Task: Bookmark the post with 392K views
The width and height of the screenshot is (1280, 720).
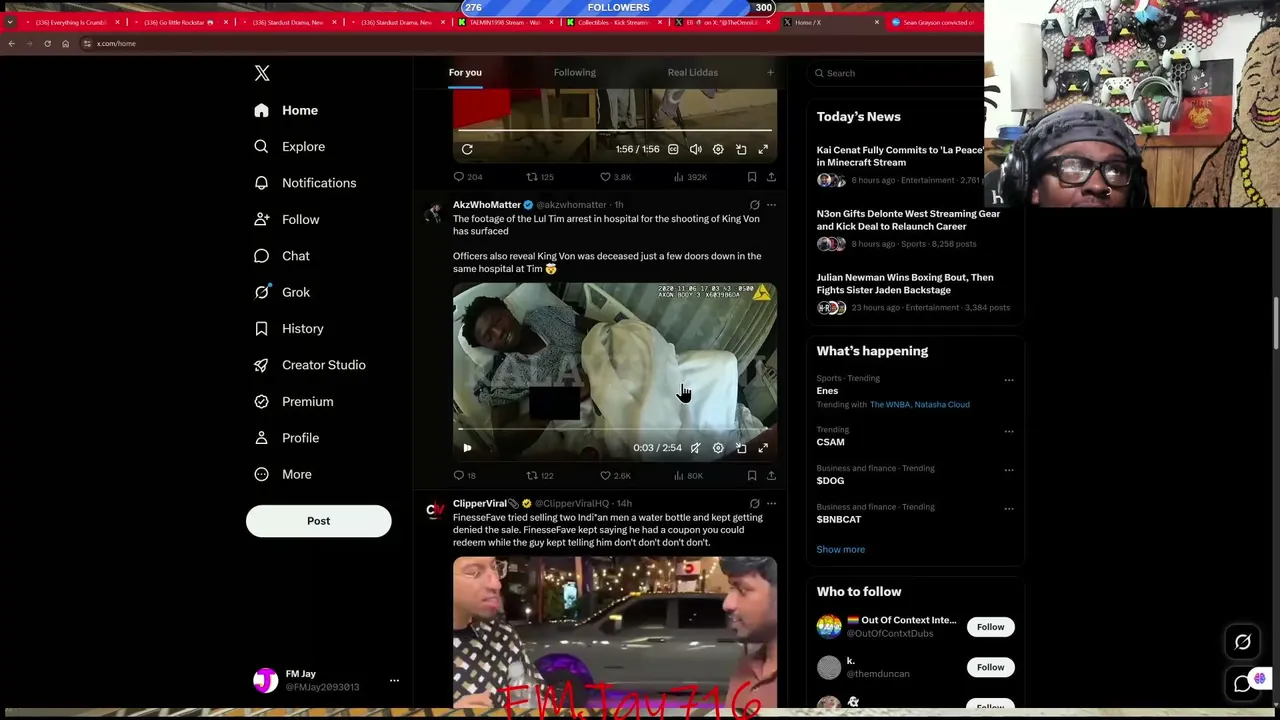Action: 752,177
